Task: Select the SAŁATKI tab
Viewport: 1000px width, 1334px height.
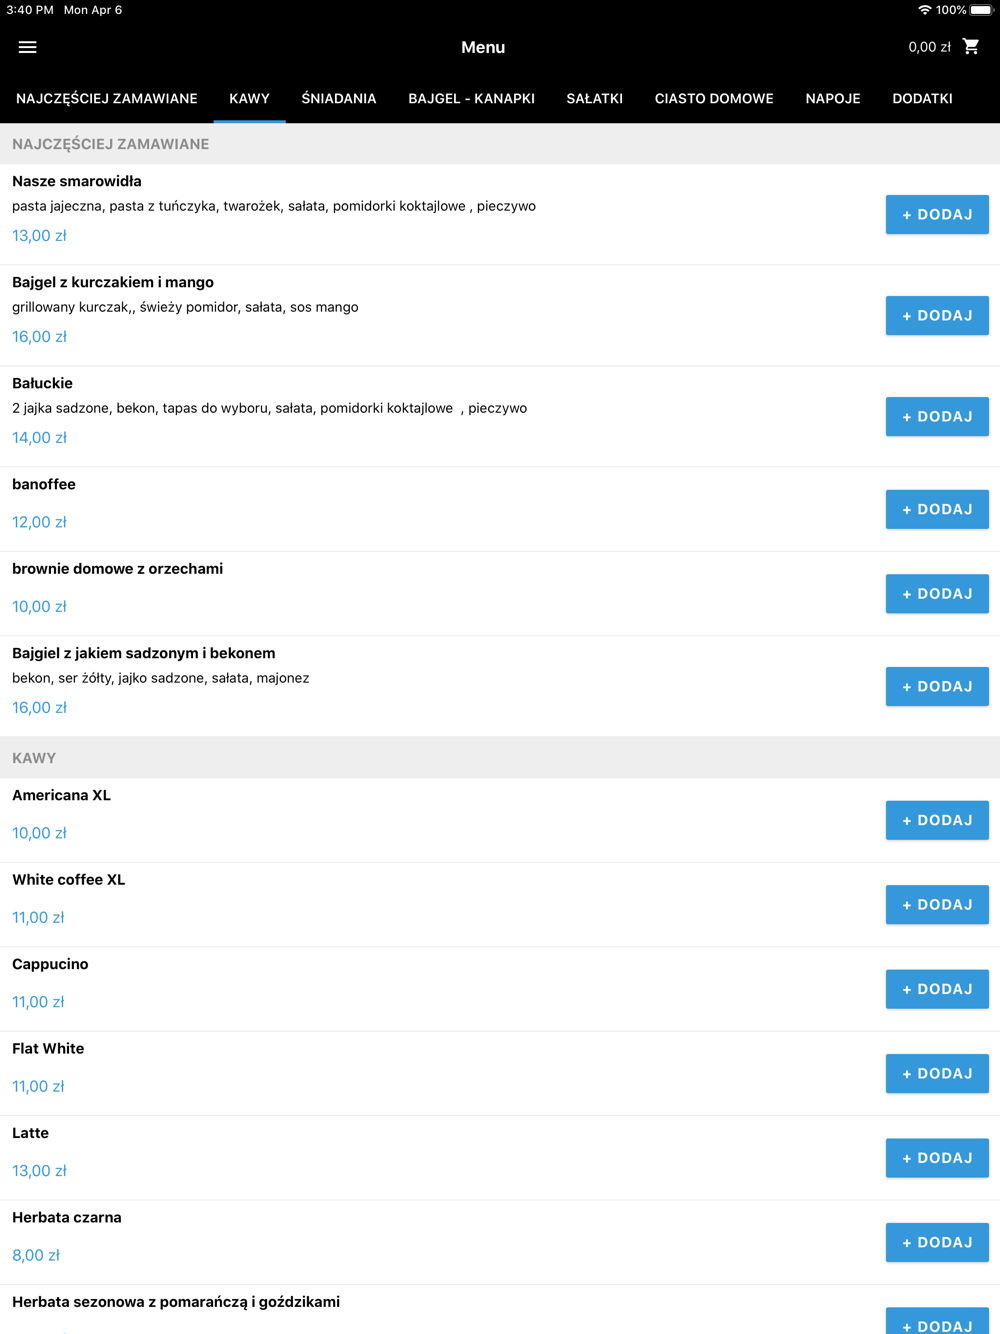Action: point(594,99)
